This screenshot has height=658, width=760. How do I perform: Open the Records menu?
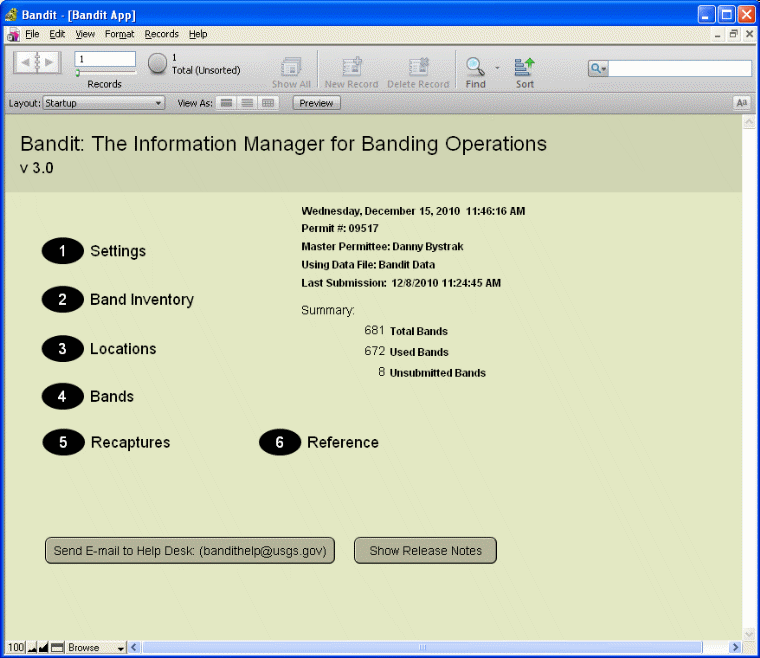click(x=161, y=34)
